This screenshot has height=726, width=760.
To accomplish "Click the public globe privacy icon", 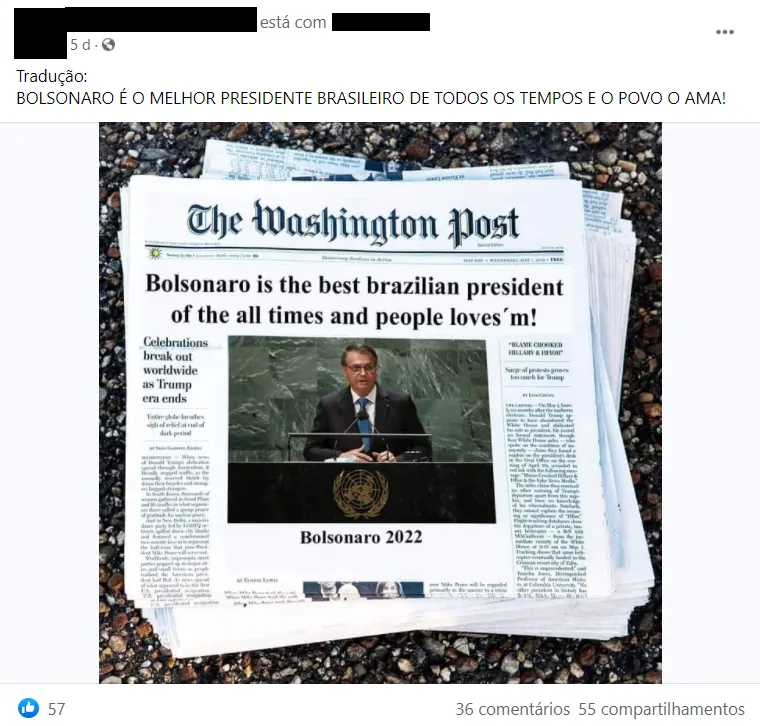I will (x=109, y=45).
